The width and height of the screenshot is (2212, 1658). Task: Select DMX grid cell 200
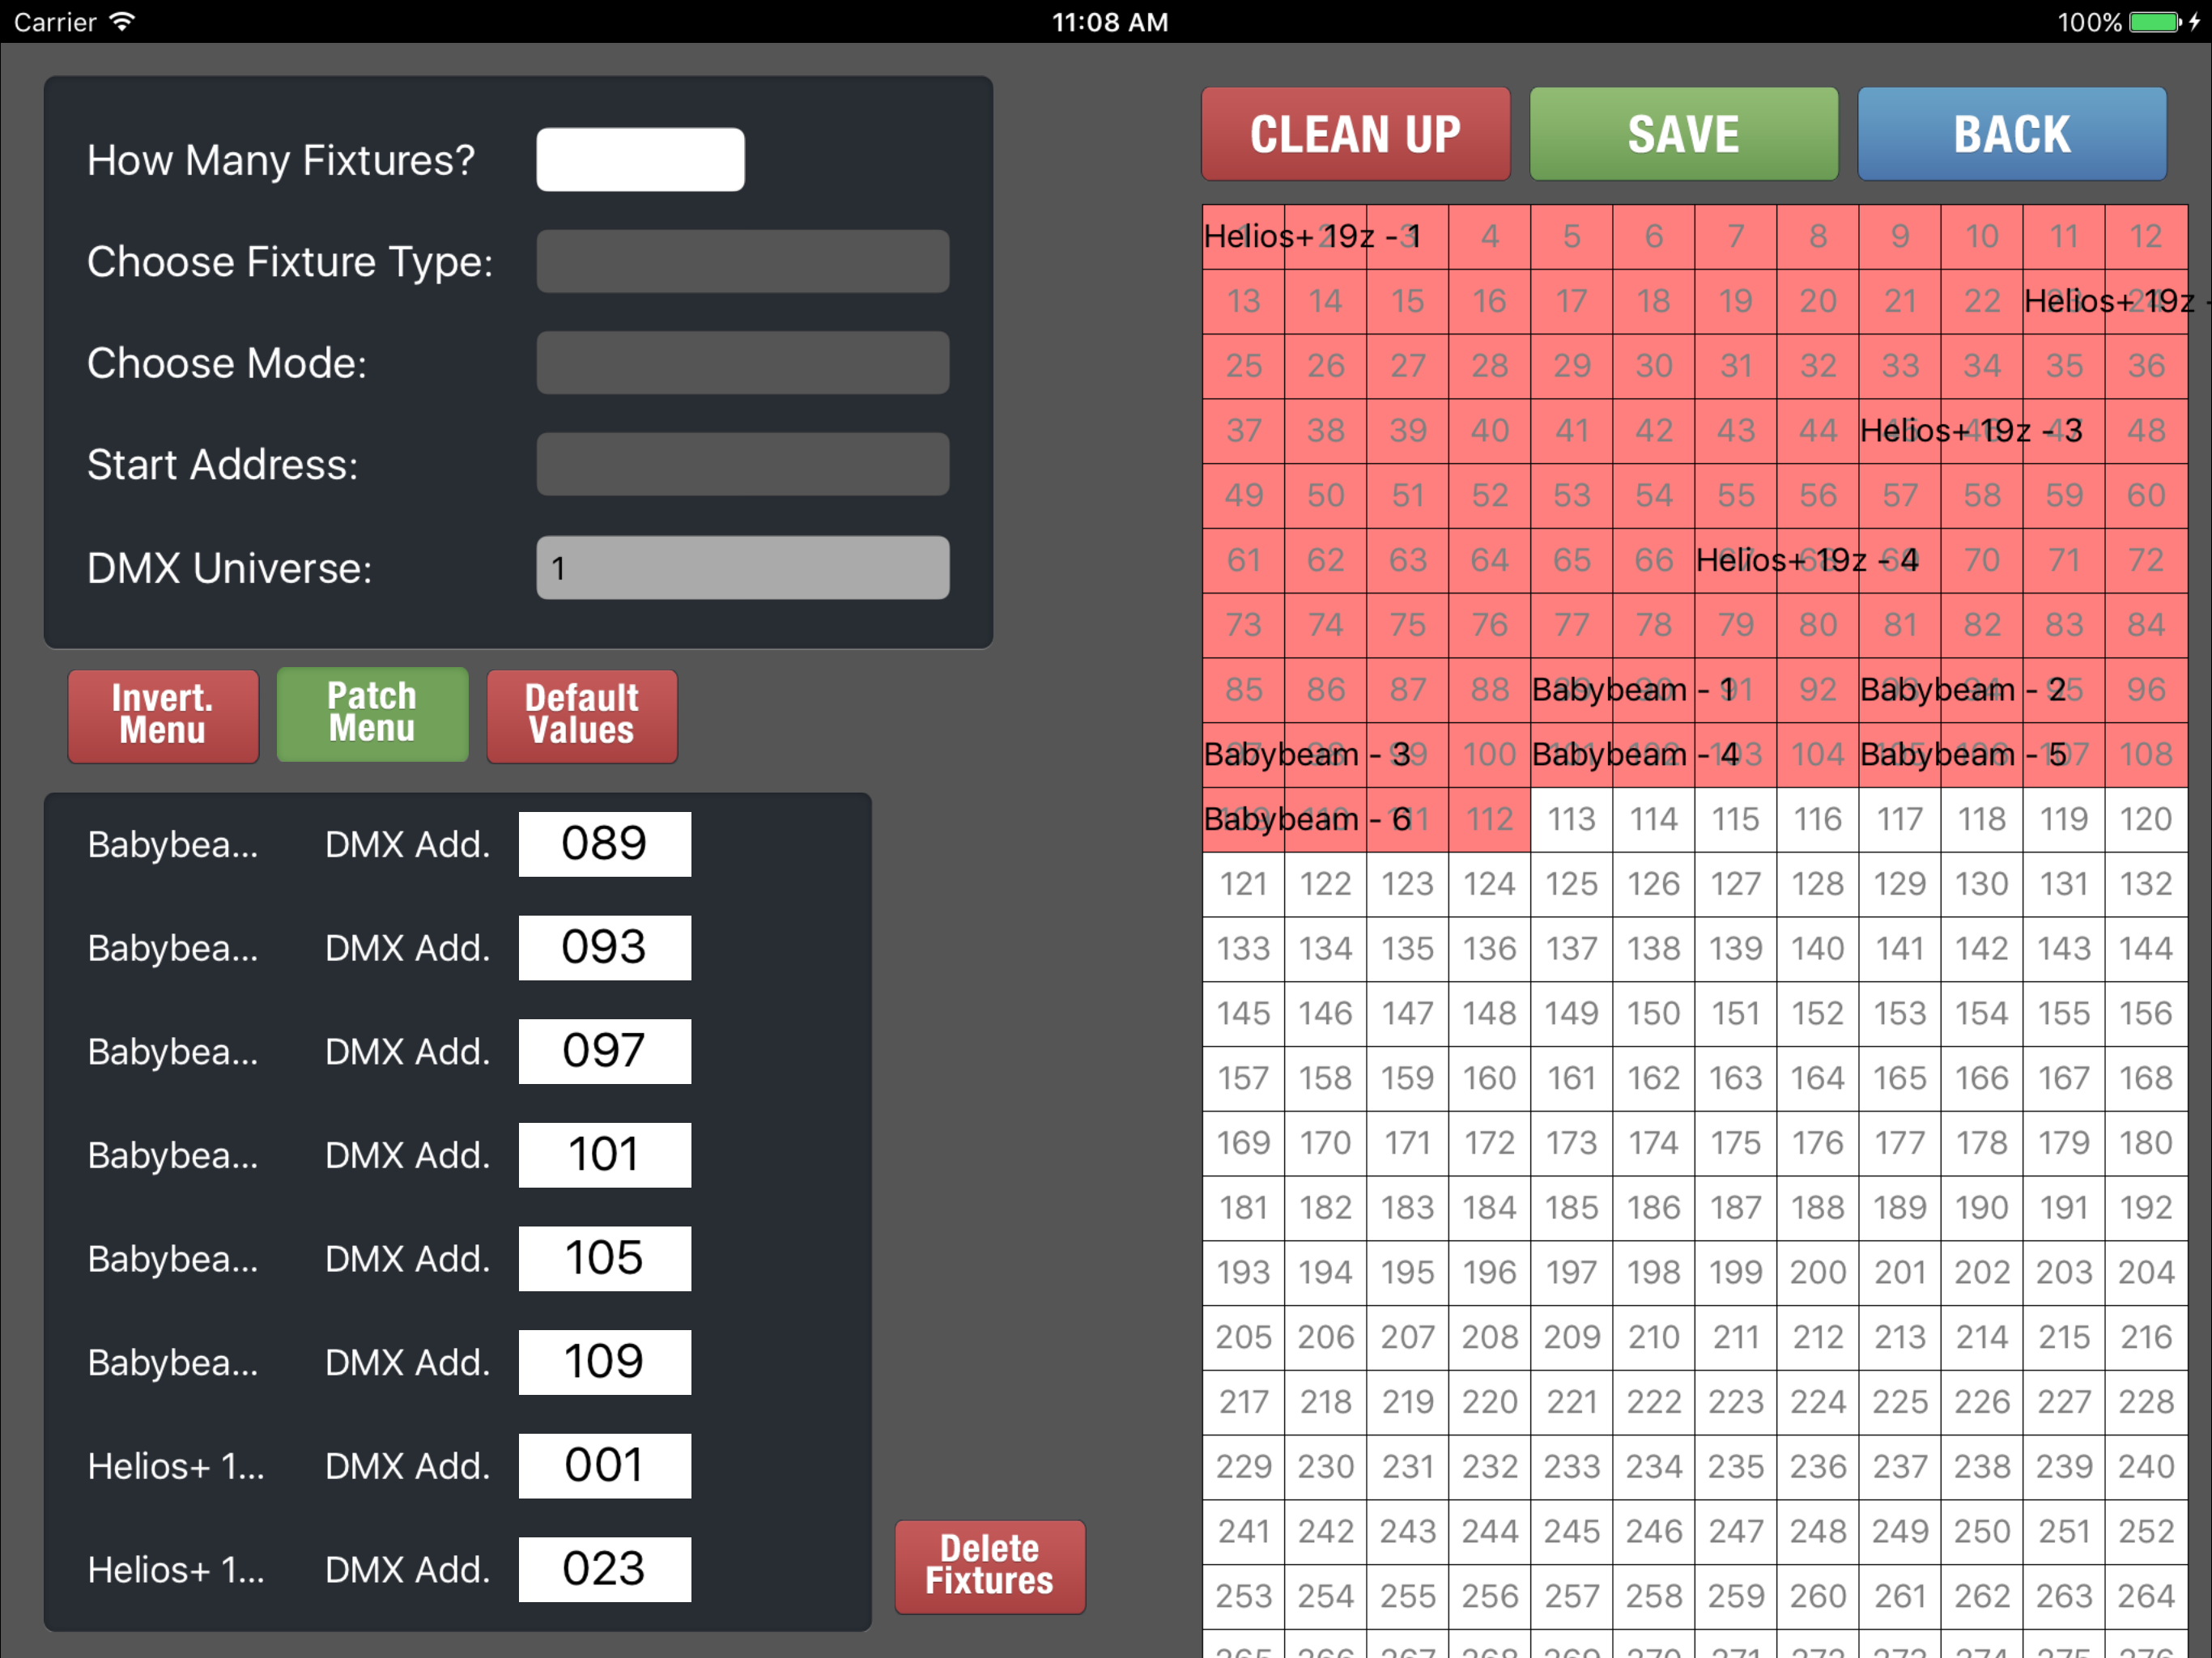pos(1817,1272)
